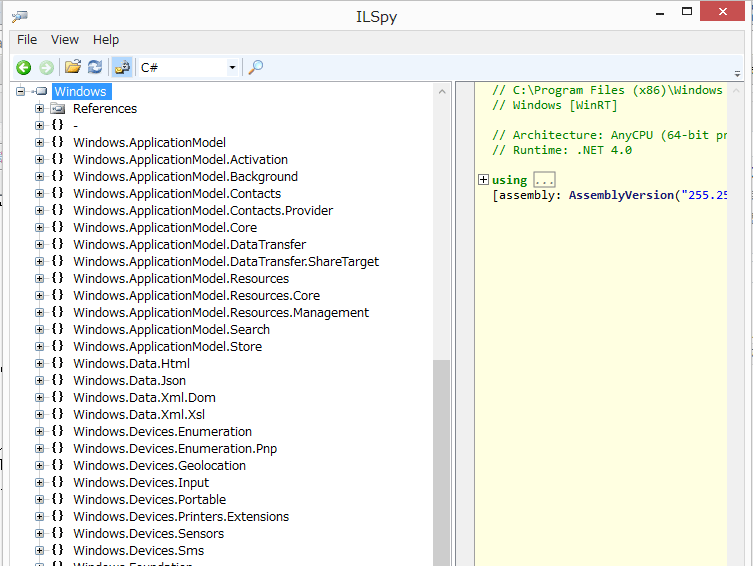Expand the collapsed using block
The width and height of the screenshot is (753, 566).
(484, 180)
